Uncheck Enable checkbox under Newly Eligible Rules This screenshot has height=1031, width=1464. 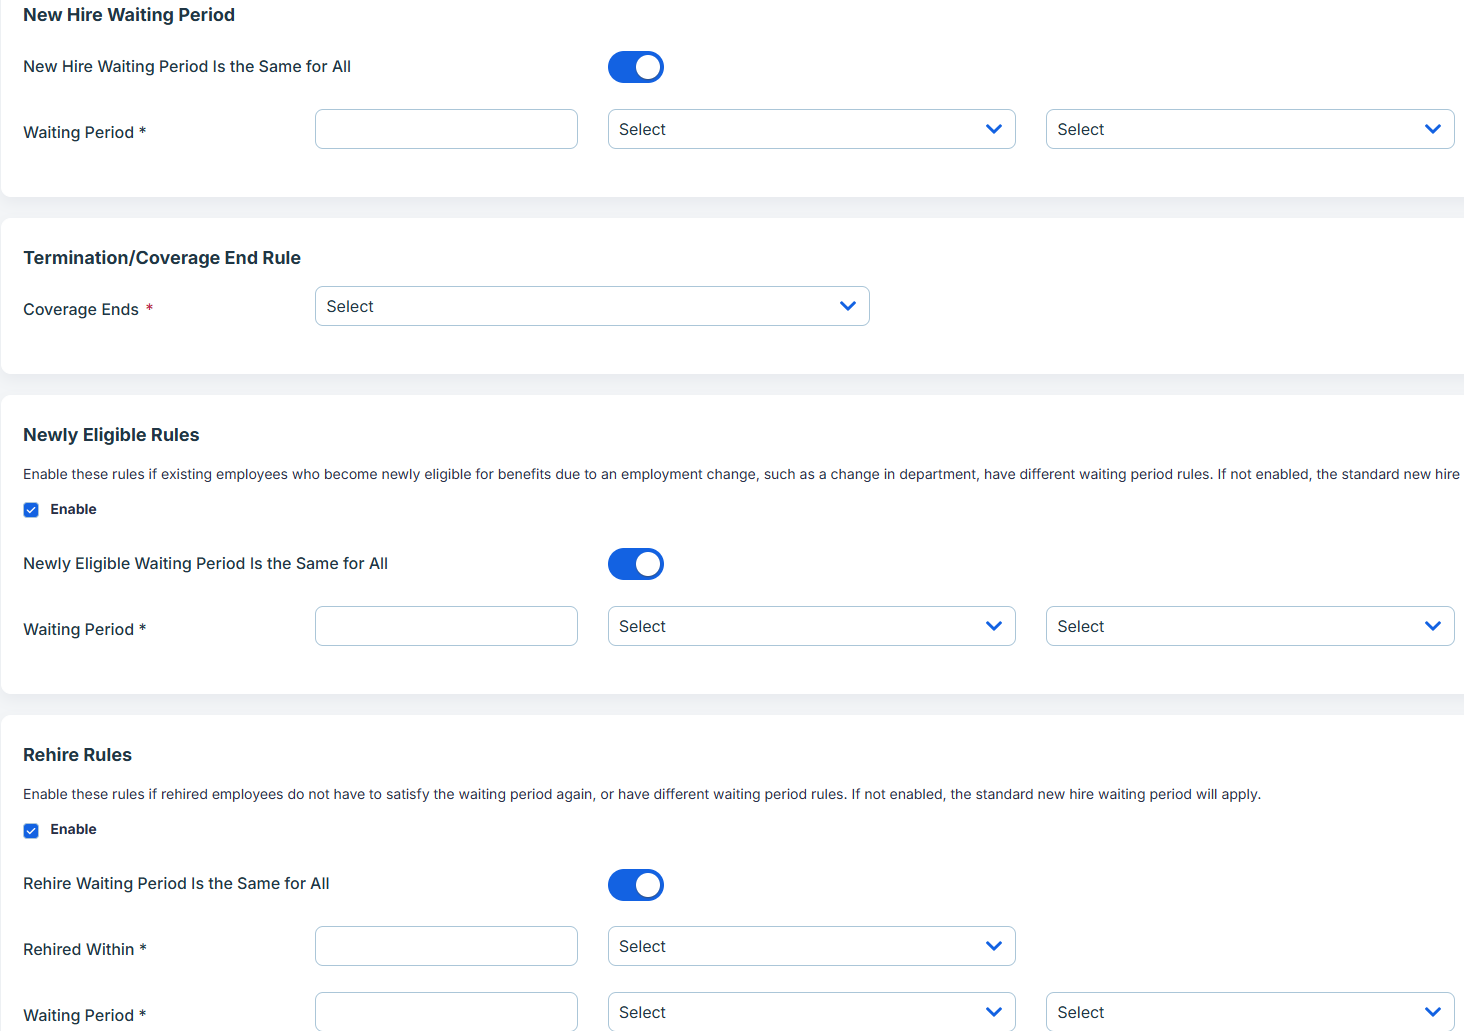tap(31, 510)
